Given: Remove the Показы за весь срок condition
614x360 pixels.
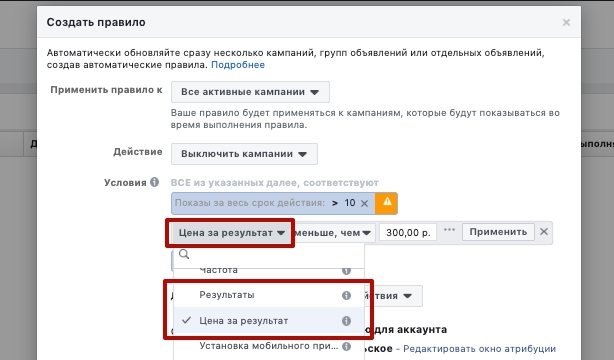Looking at the screenshot, I should 364,203.
